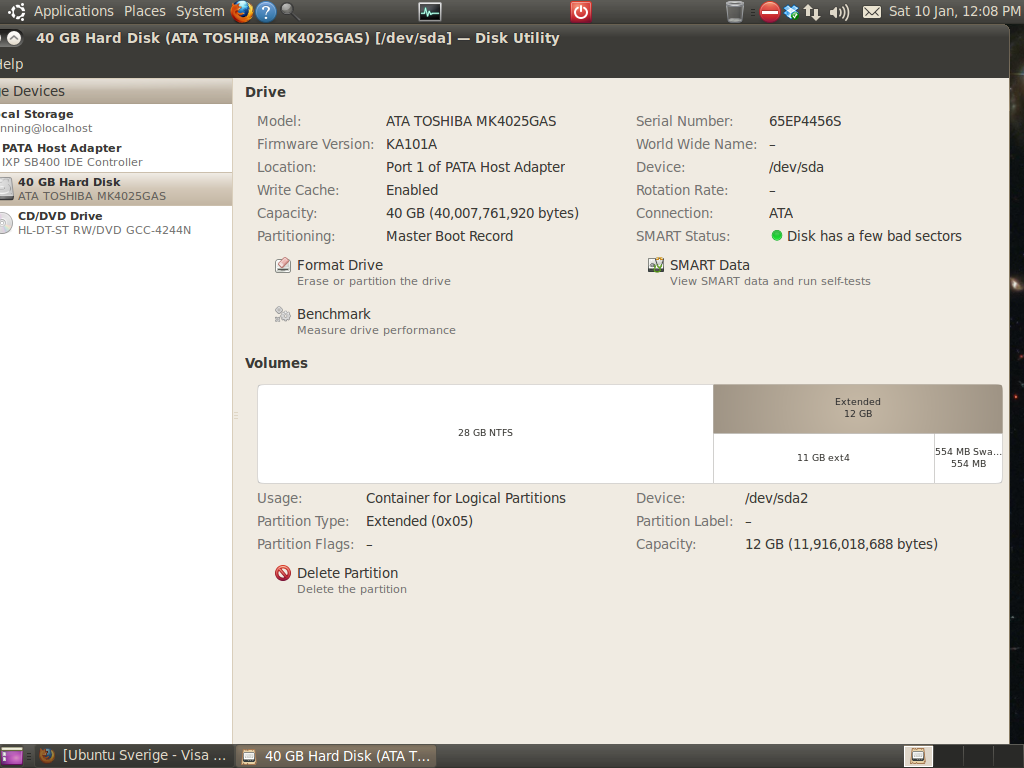Screen dimensions: 1024x768
Task: Select PATA Host Adapter in the sidebar
Action: click(x=116, y=155)
